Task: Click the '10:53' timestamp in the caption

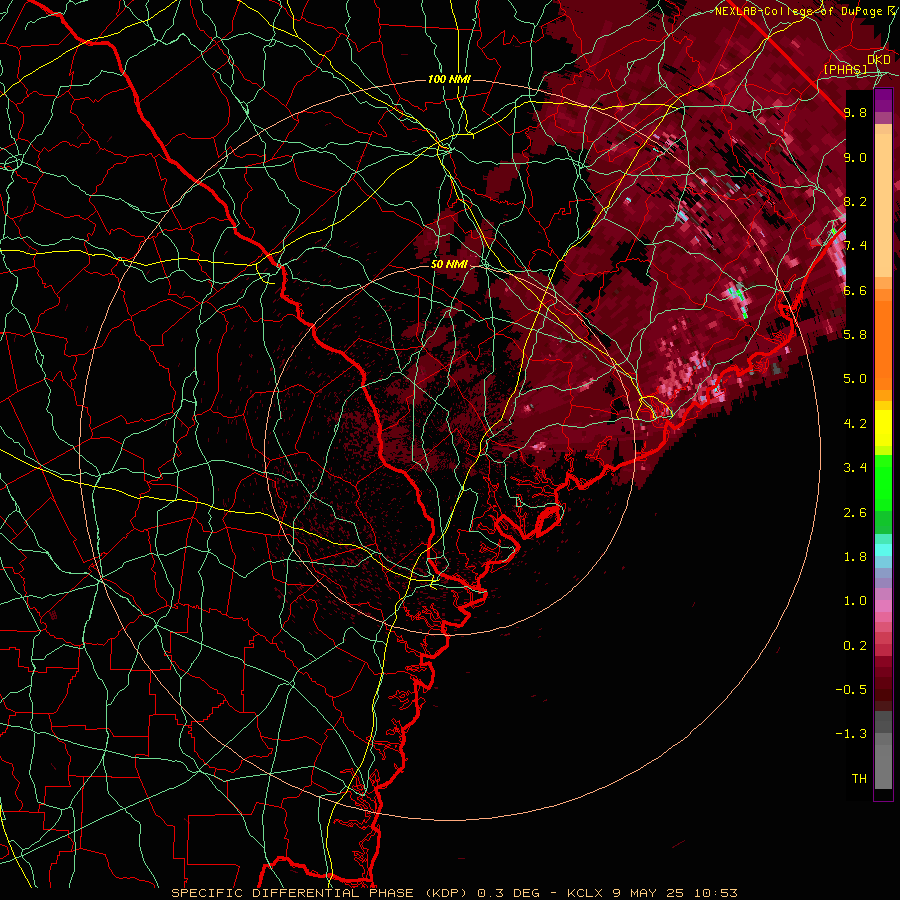Action: click(x=716, y=893)
